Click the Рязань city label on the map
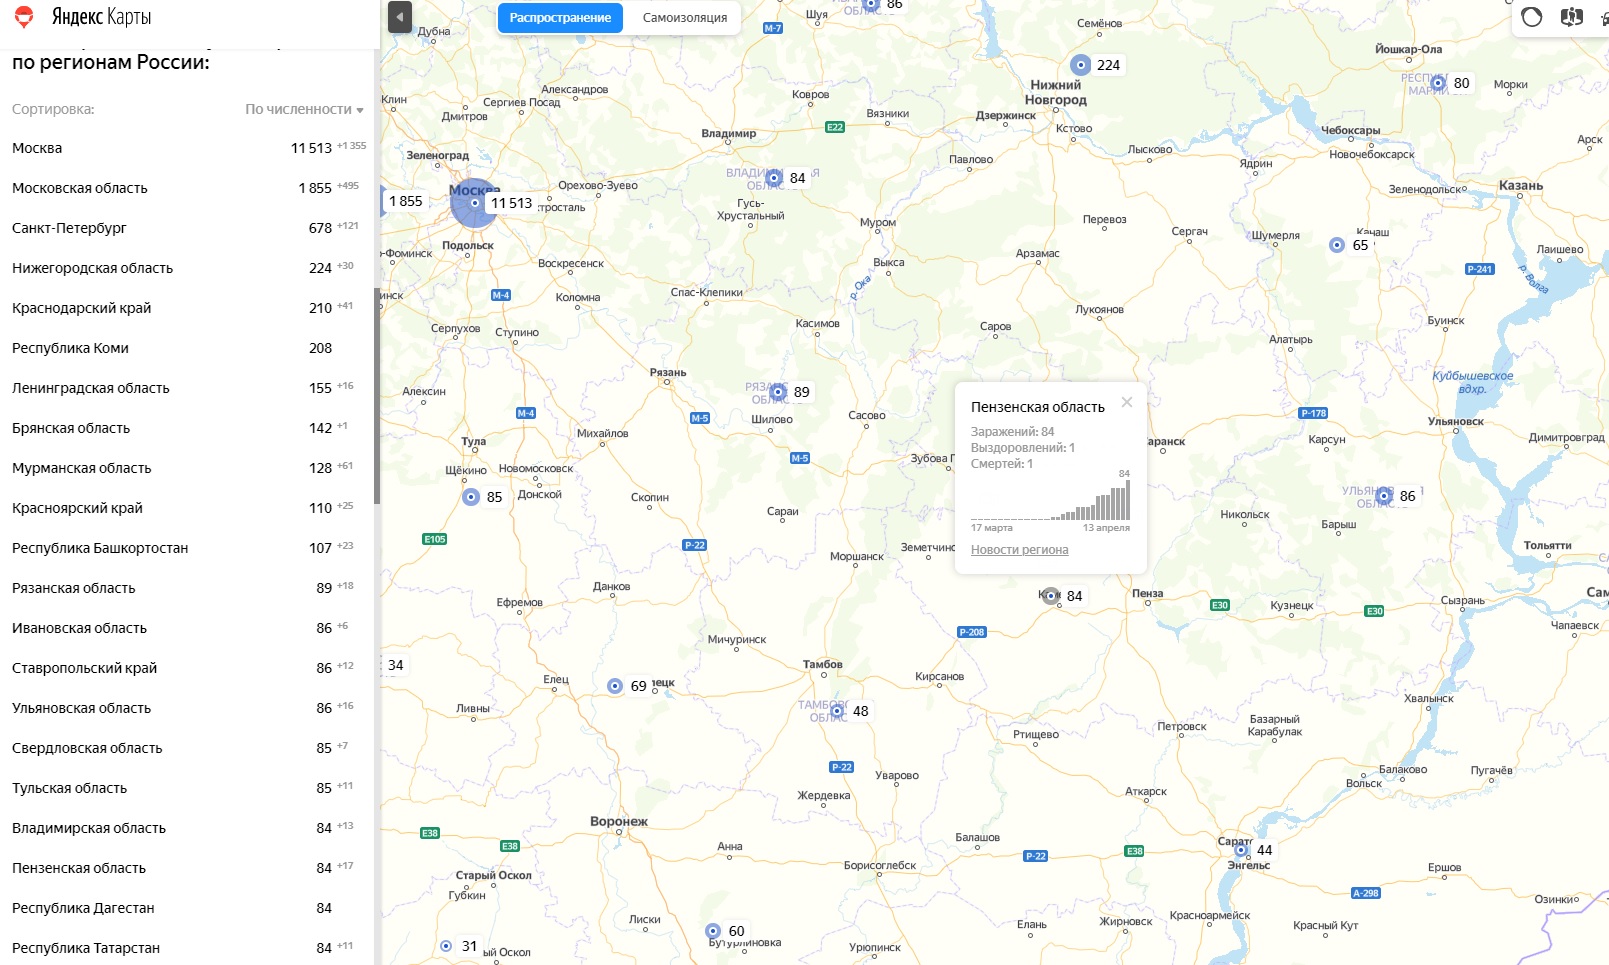Viewport: 1609px width, 965px height. click(x=668, y=372)
